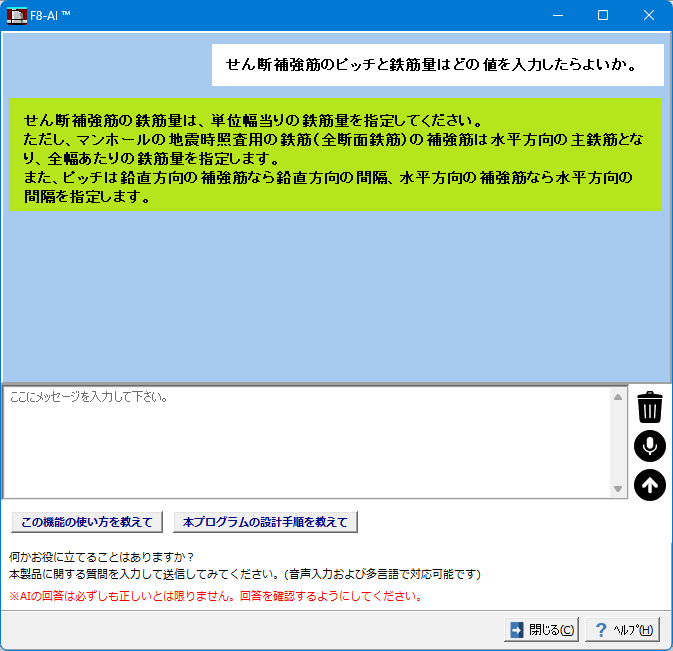Minimize the F8-AI window
Image resolution: width=673 pixels, height=651 pixels.
click(x=557, y=15)
